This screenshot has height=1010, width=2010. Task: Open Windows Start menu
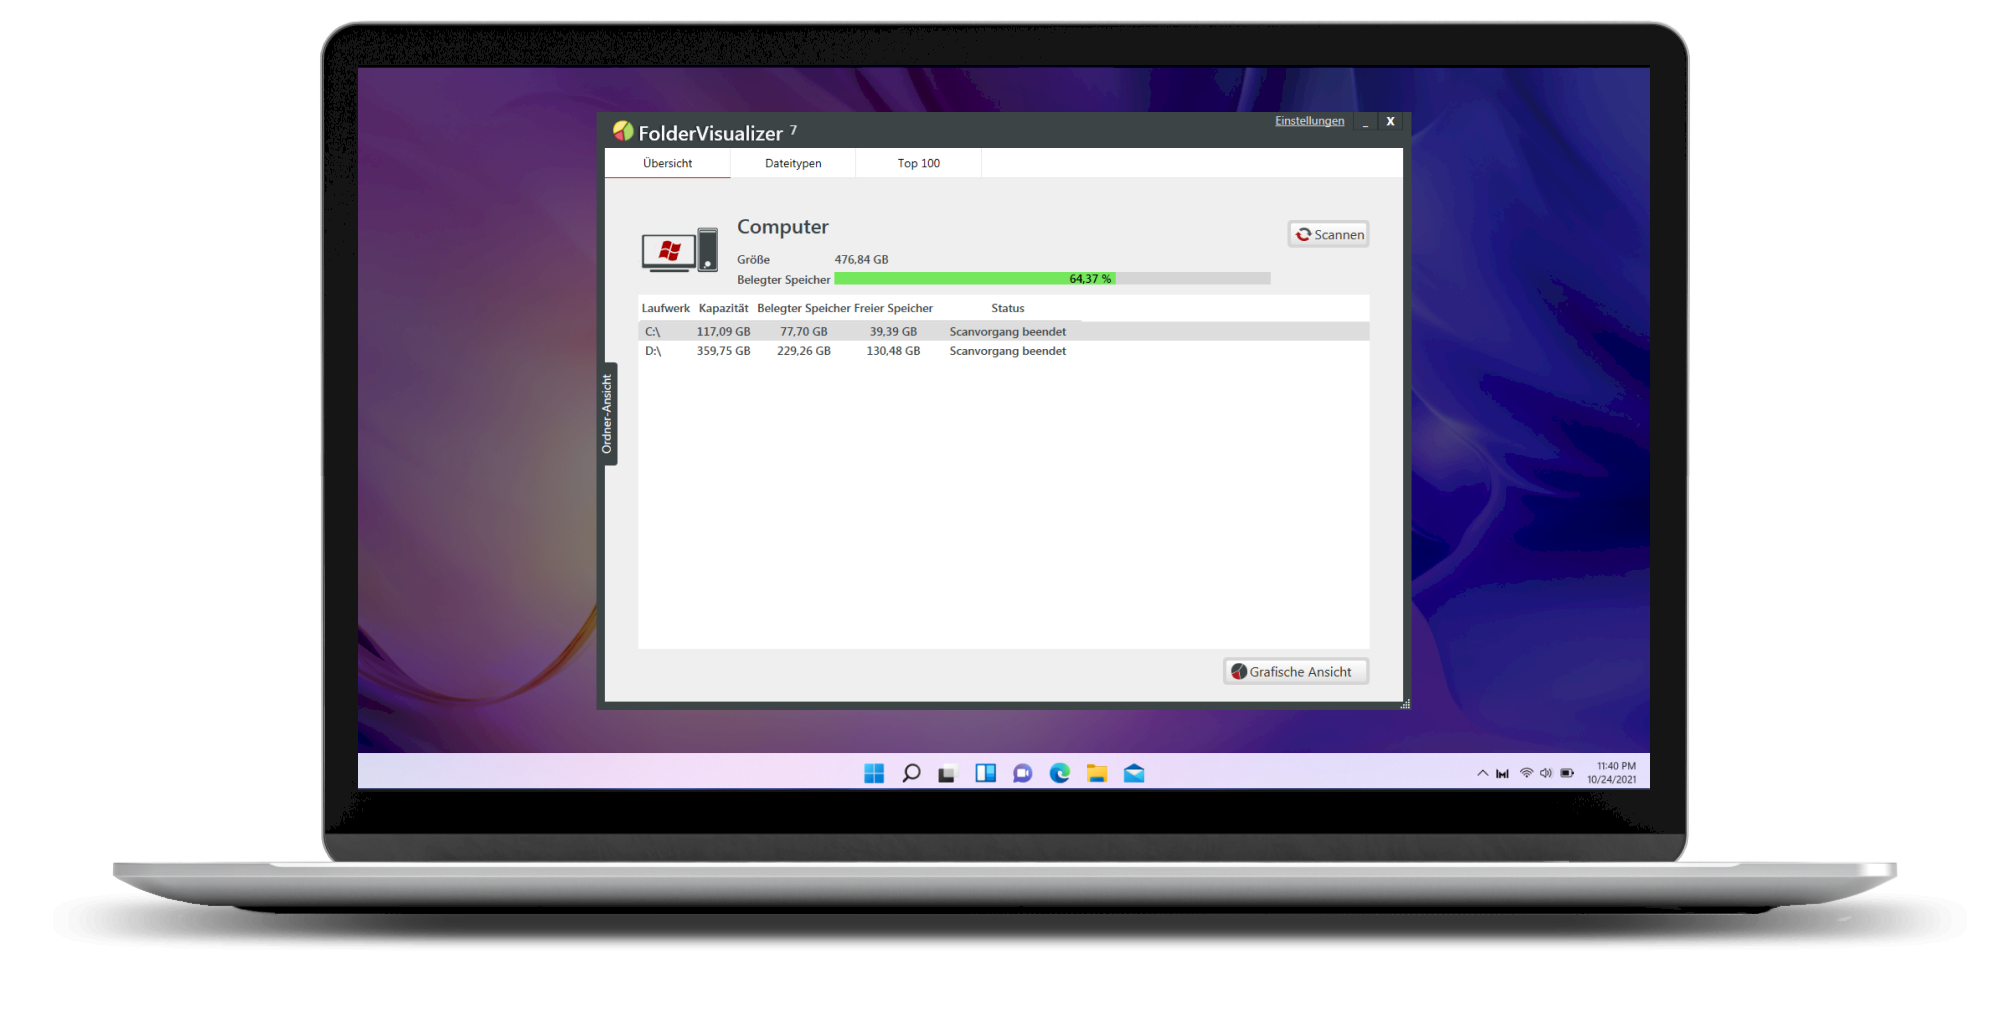[873, 773]
